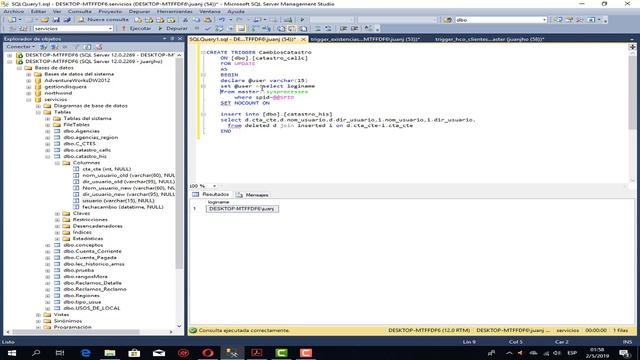Viewport: 640px width, 360px height.
Task: Select the dbo.catastro_callc table
Action: click(x=87, y=150)
